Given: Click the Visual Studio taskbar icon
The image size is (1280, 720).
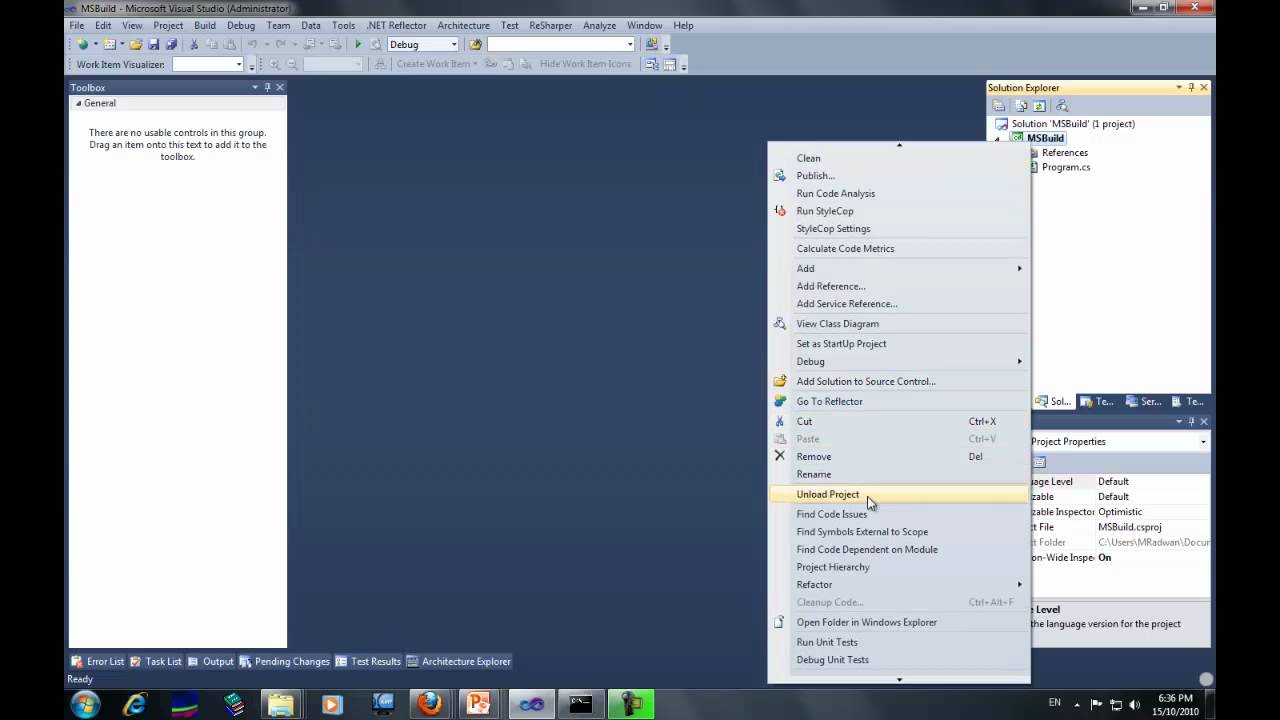Looking at the screenshot, I should (x=531, y=704).
